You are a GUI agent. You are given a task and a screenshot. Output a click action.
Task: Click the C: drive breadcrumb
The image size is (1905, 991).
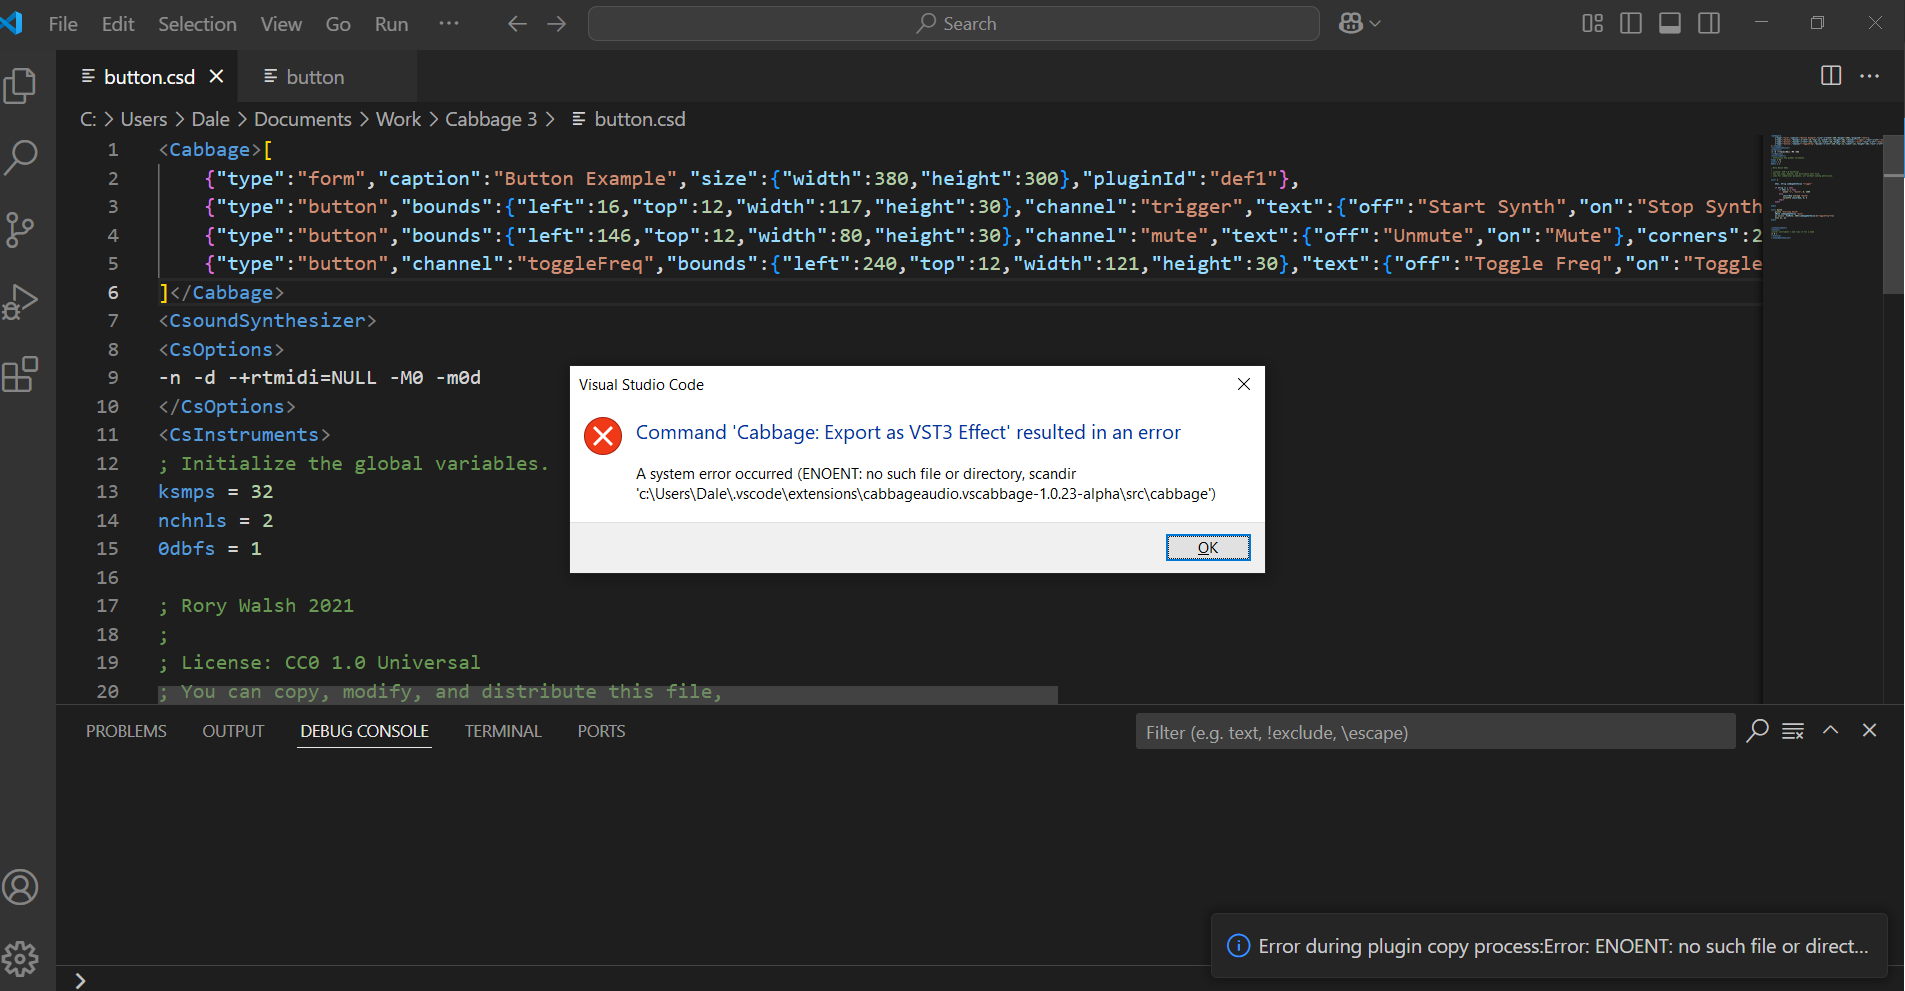coord(88,119)
